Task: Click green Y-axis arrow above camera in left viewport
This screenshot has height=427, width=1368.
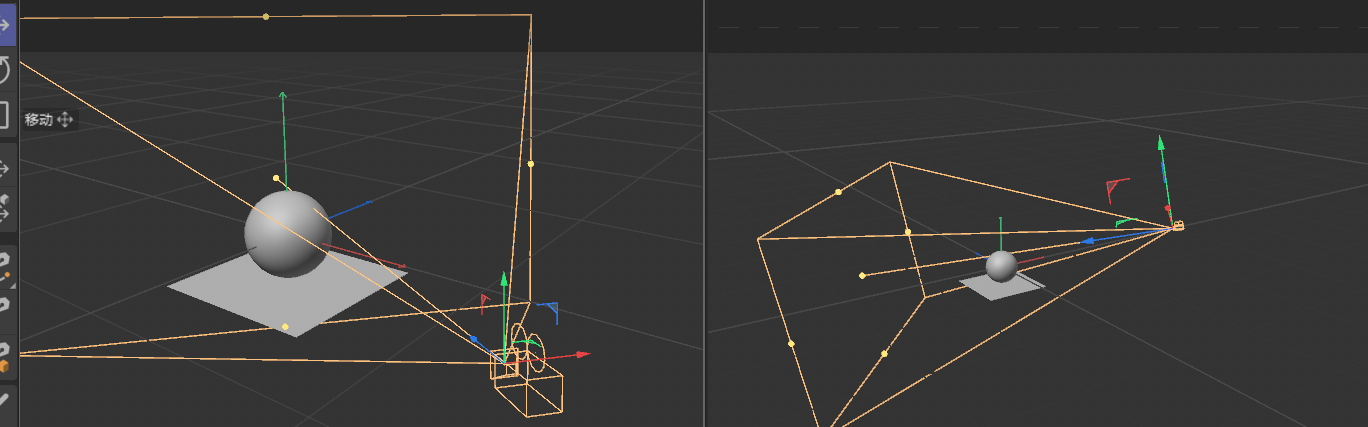Action: pyautogui.click(x=504, y=279)
